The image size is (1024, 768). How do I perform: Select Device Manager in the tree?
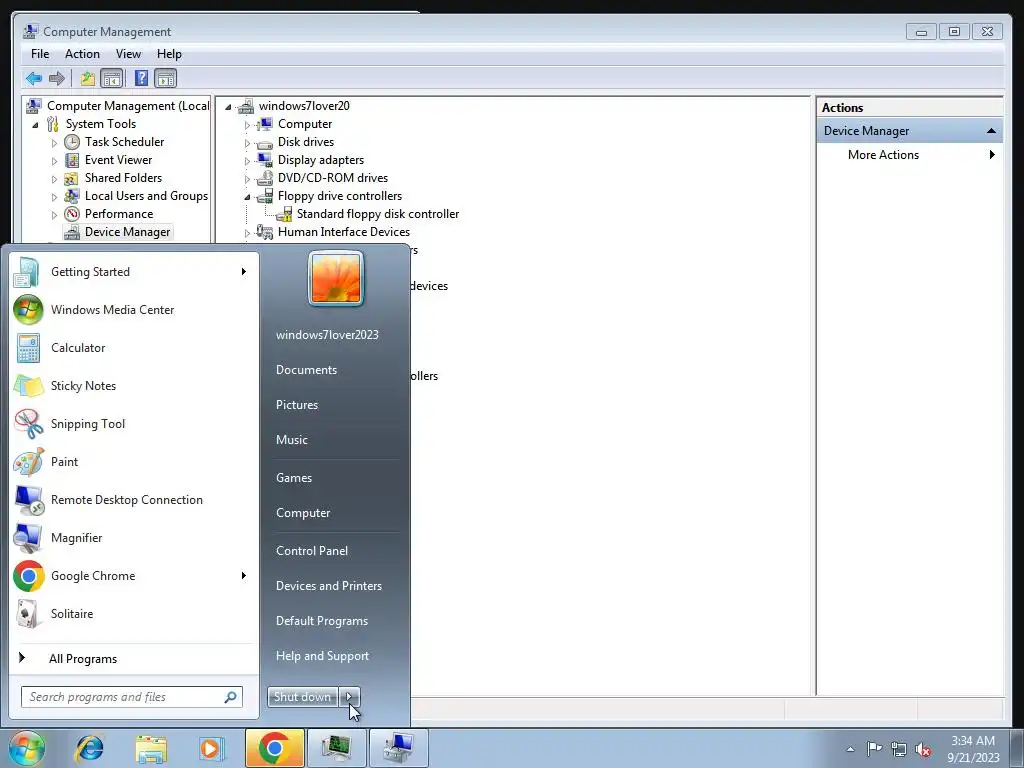[x=127, y=232]
